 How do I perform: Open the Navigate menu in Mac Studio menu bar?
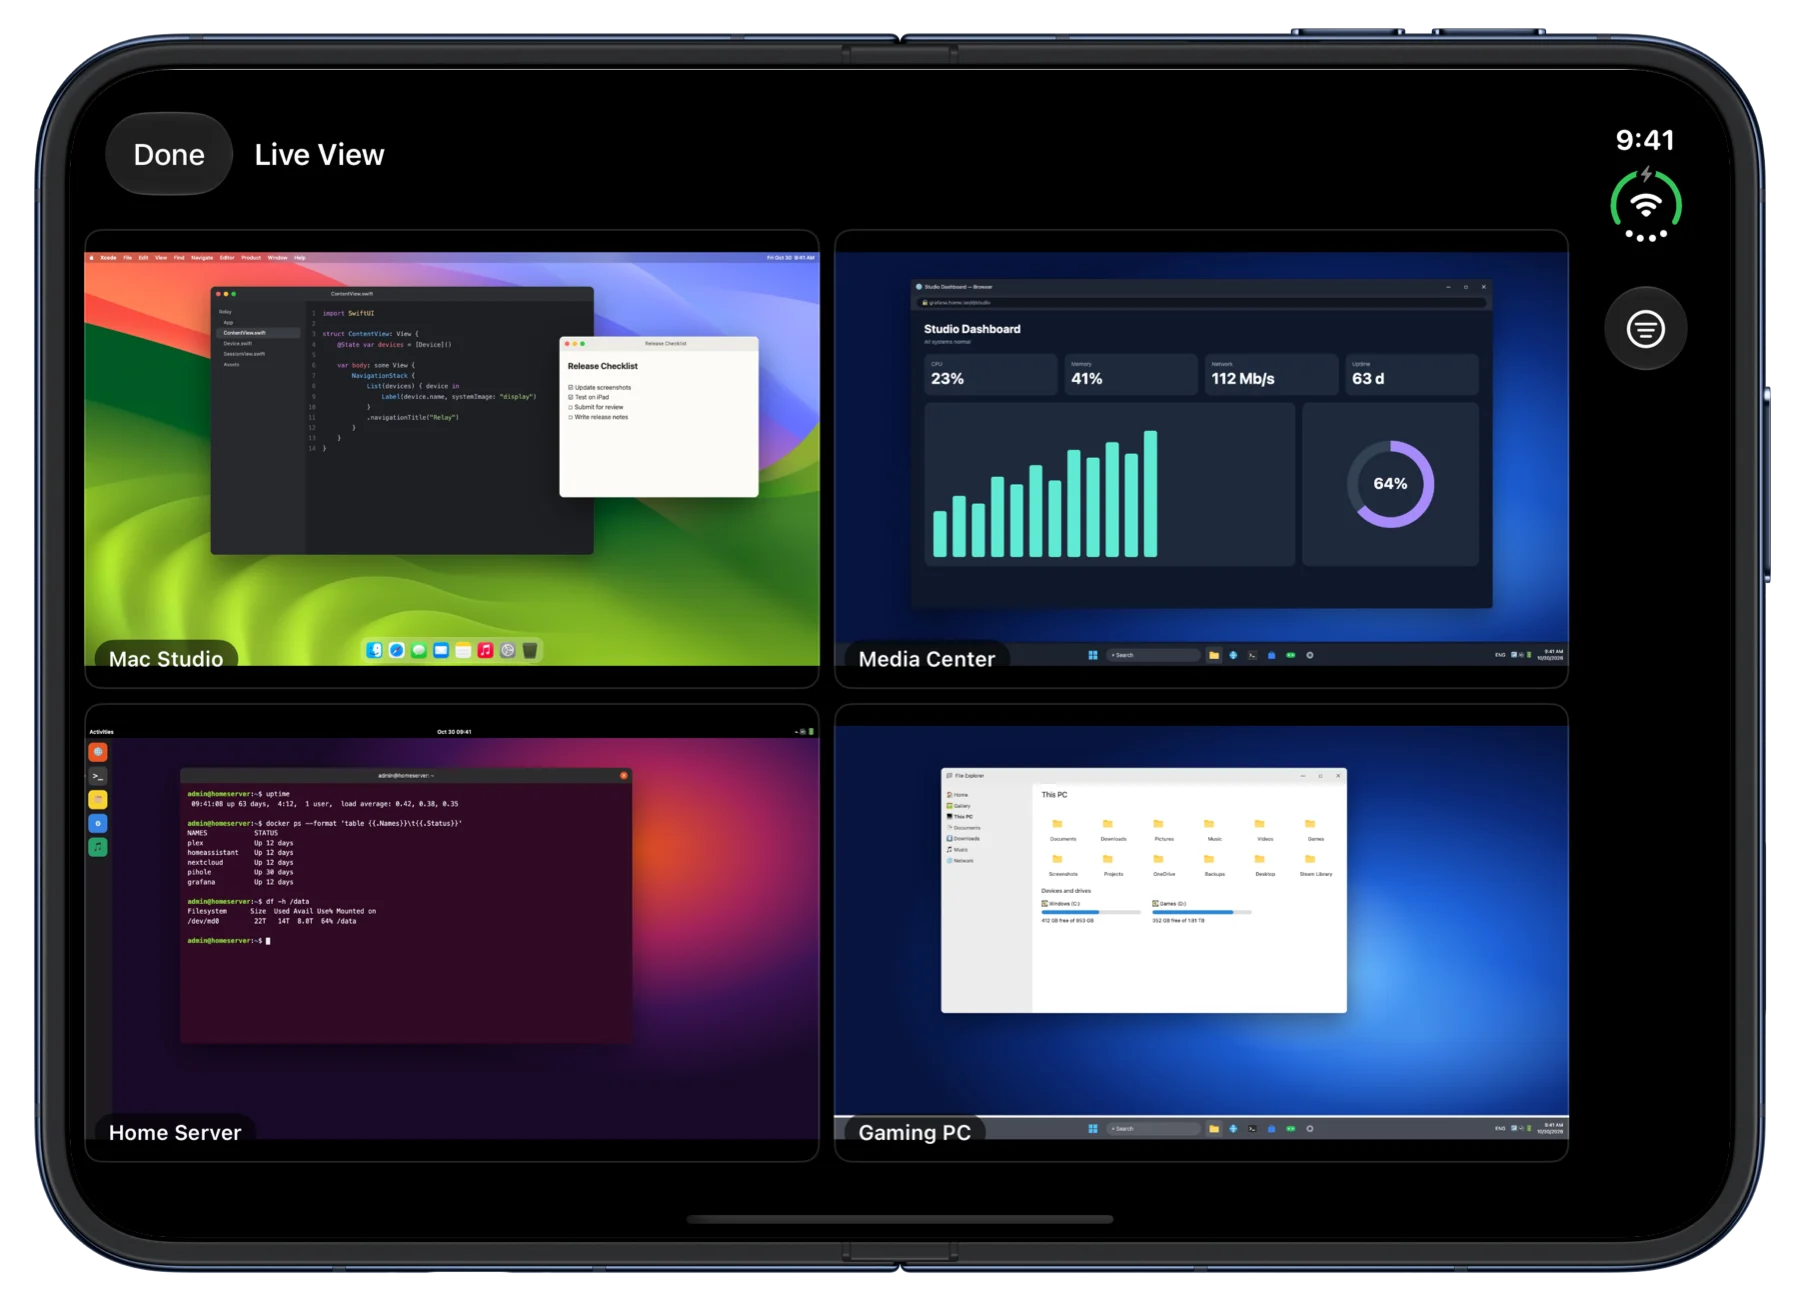pyautogui.click(x=202, y=258)
